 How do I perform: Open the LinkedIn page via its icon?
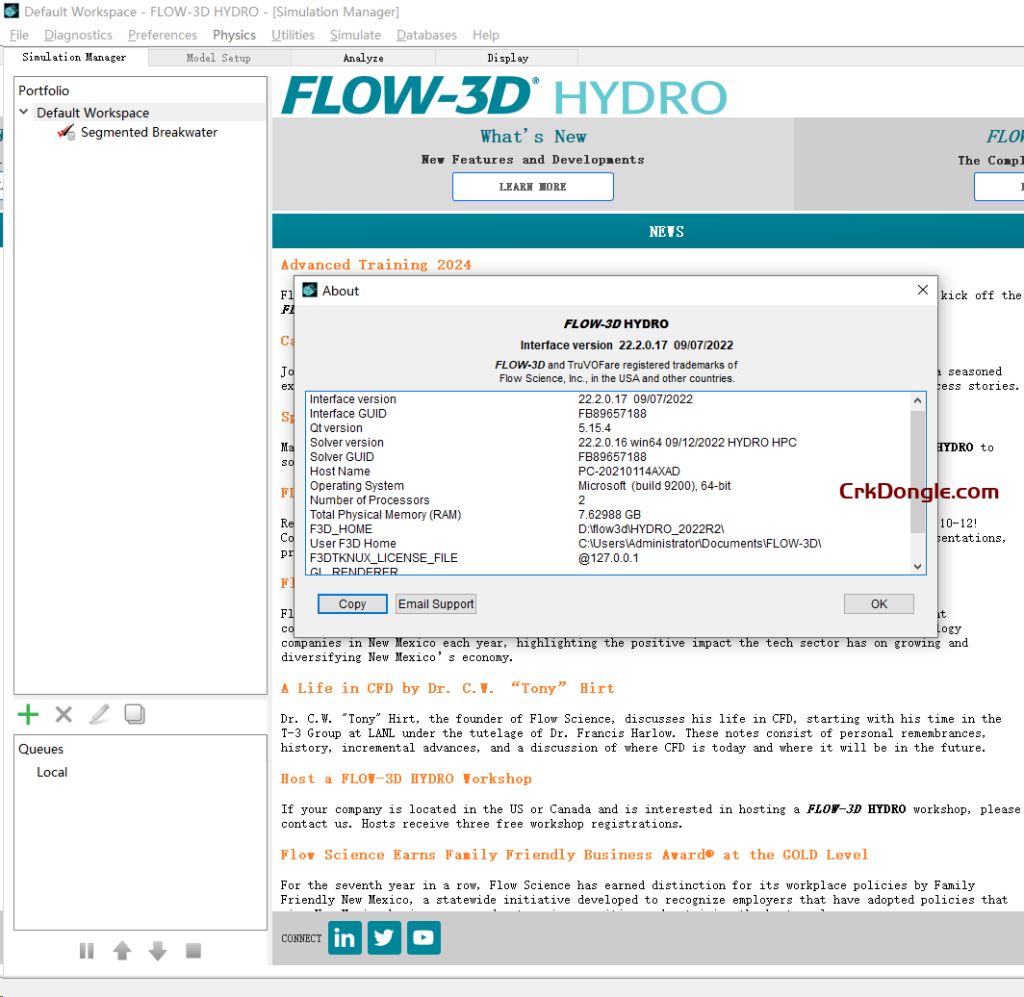tap(344, 937)
